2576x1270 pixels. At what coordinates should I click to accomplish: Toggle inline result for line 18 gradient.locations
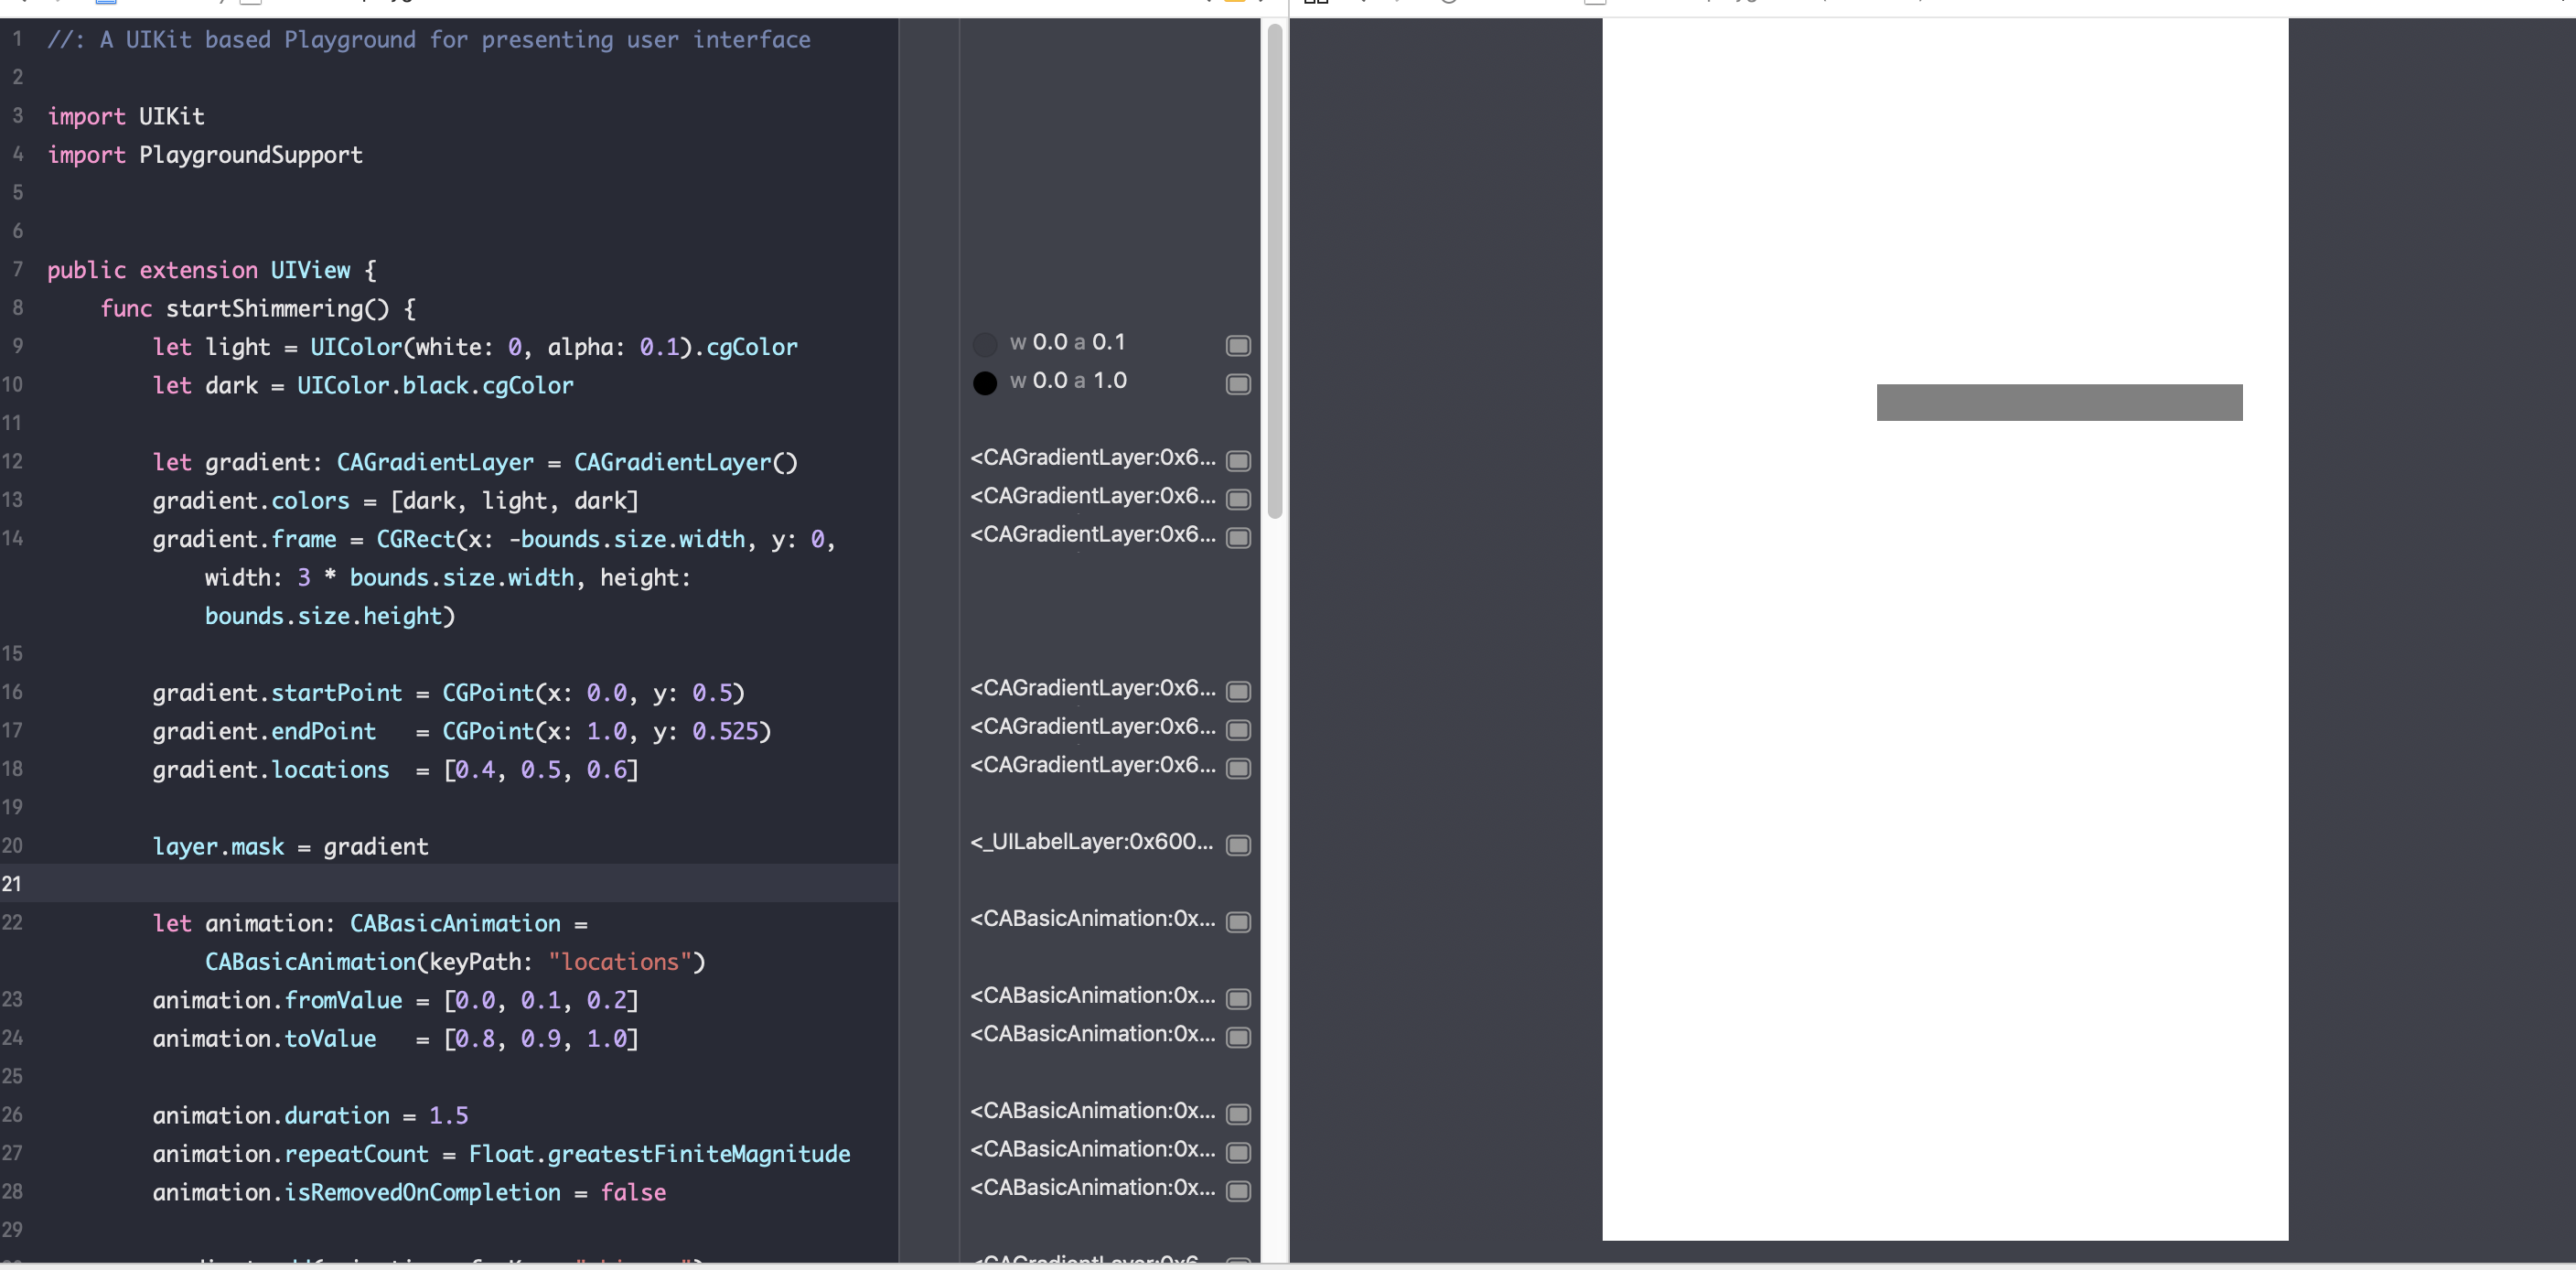click(x=1238, y=768)
